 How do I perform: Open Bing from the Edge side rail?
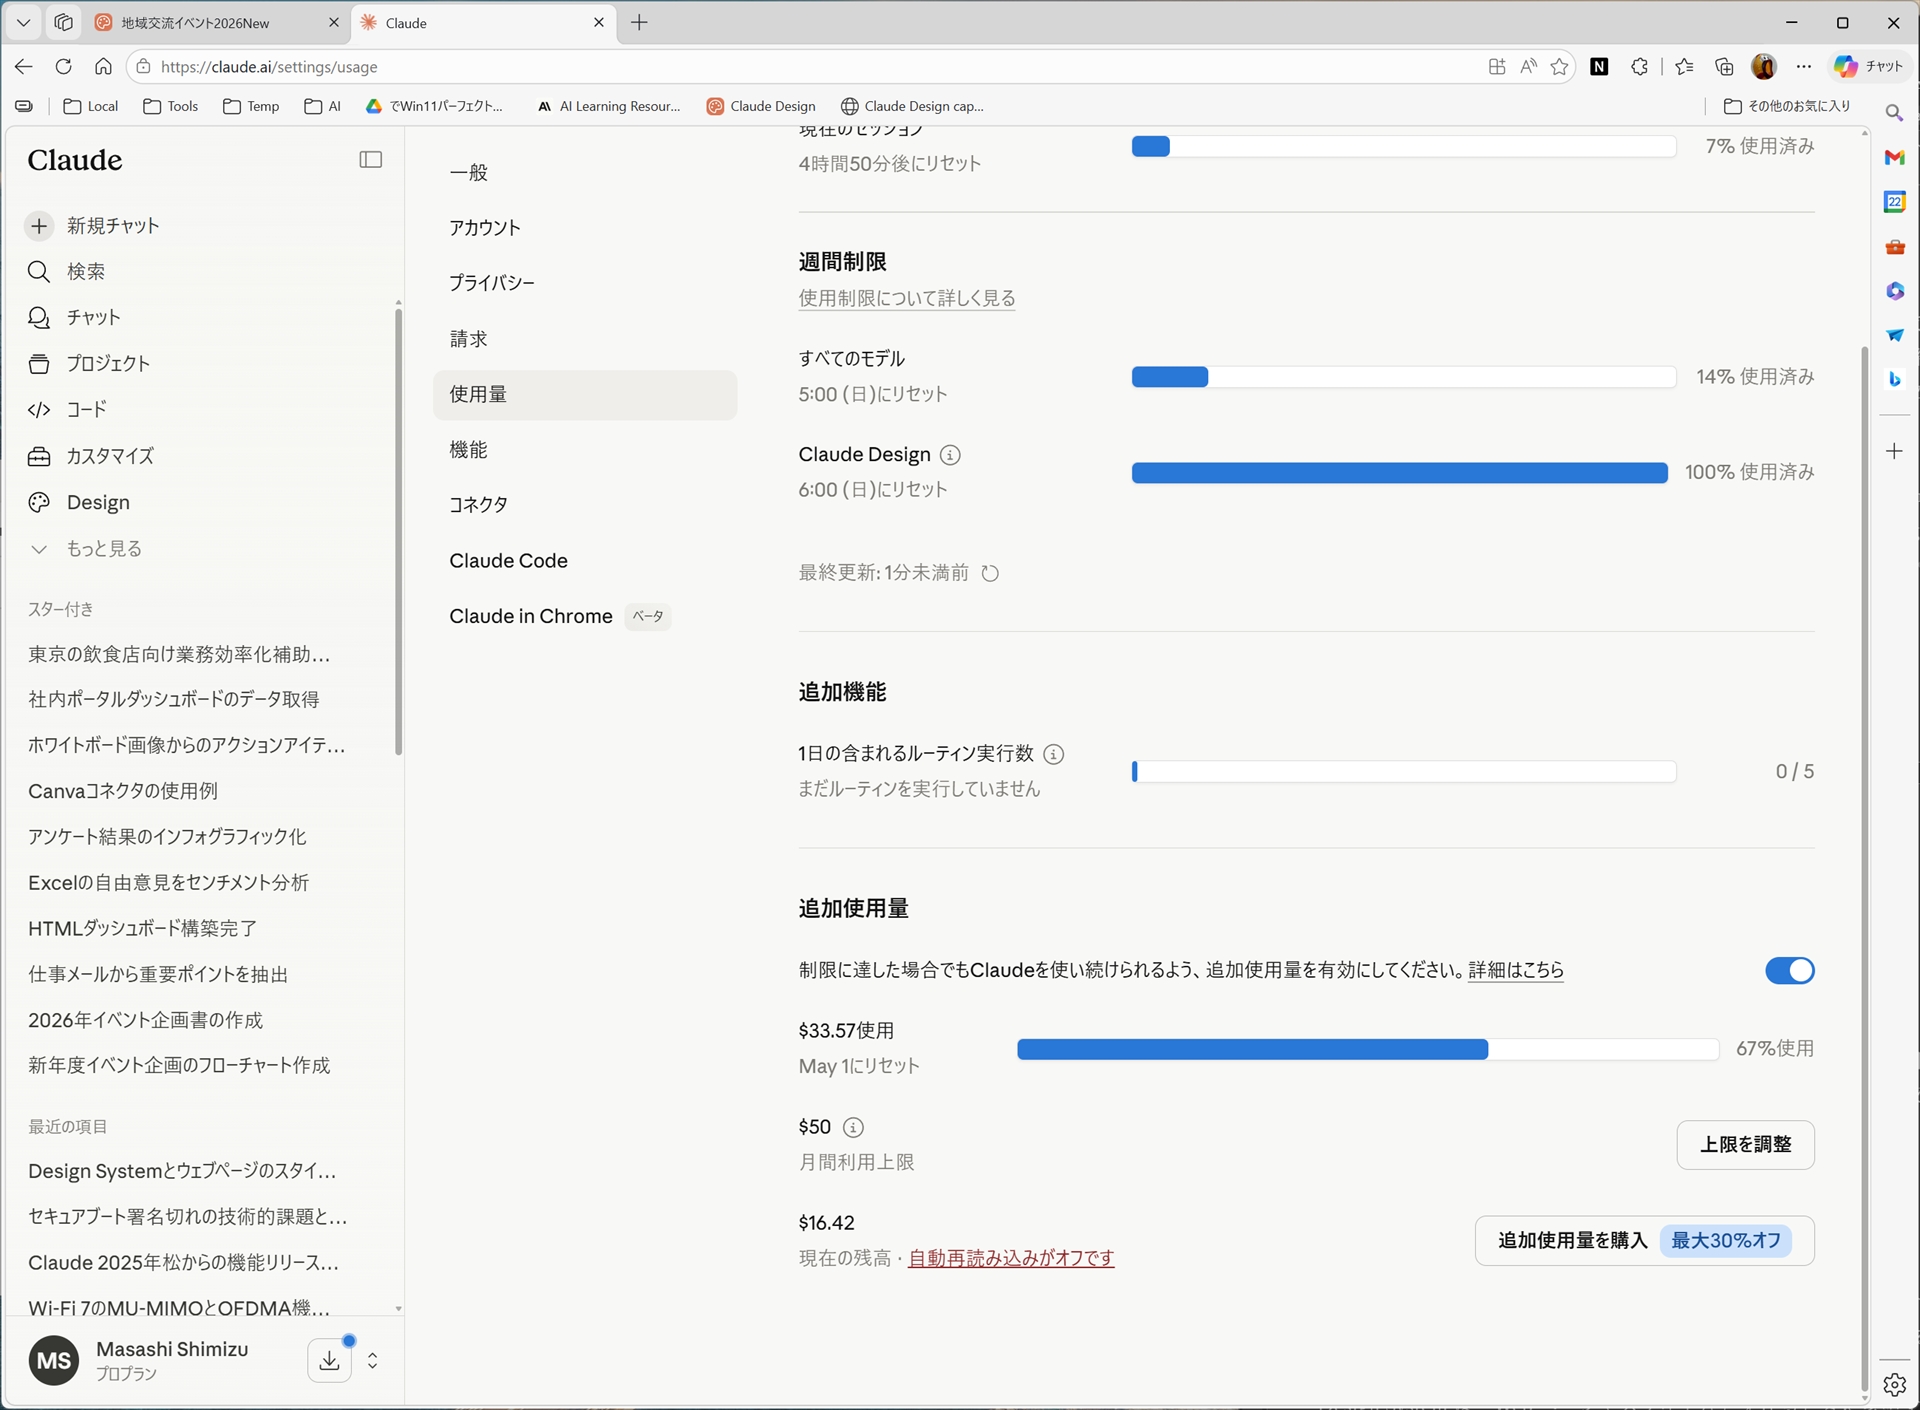[x=1895, y=379]
